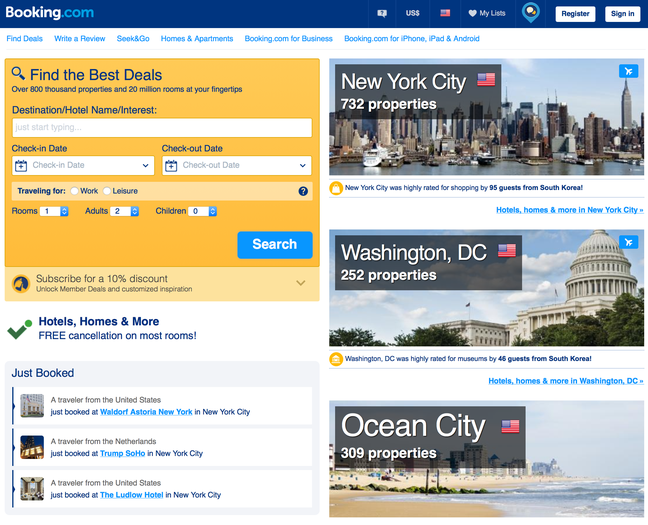This screenshot has height=525, width=648.
Task: Open Homes & Apartments in navigation
Action: coord(197,38)
